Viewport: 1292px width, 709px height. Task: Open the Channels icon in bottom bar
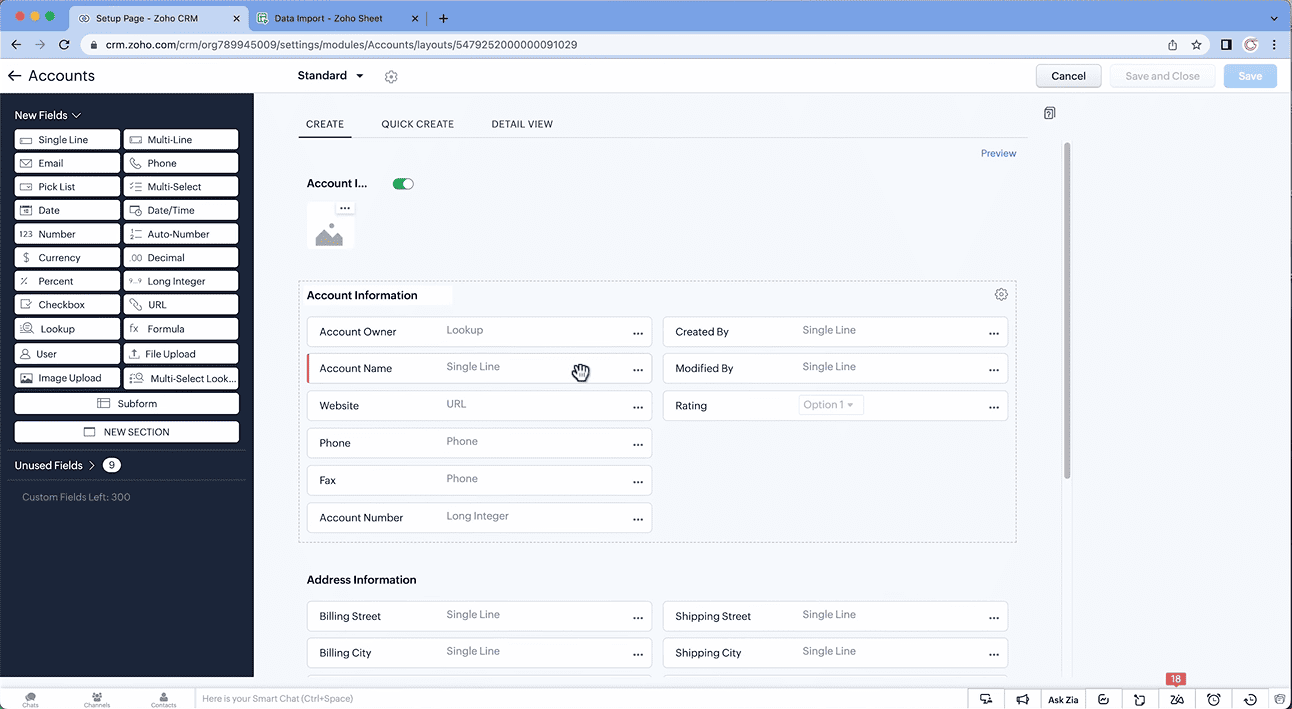97,699
